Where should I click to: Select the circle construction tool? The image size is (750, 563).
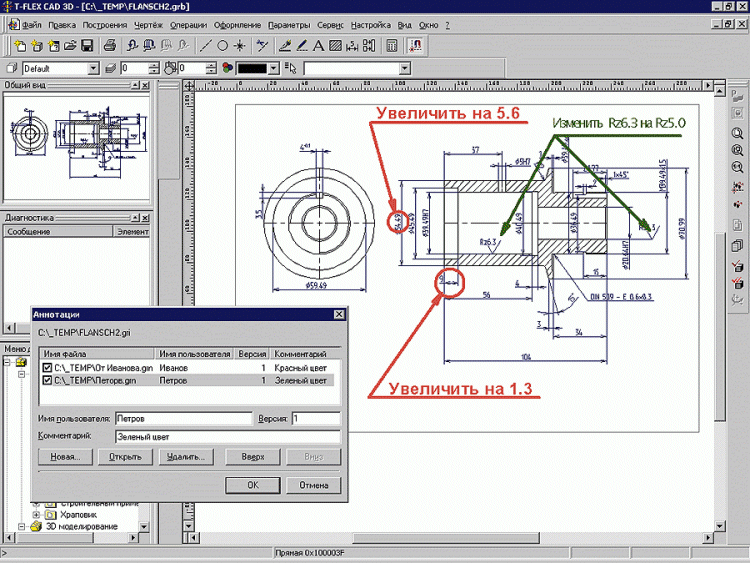(222, 46)
